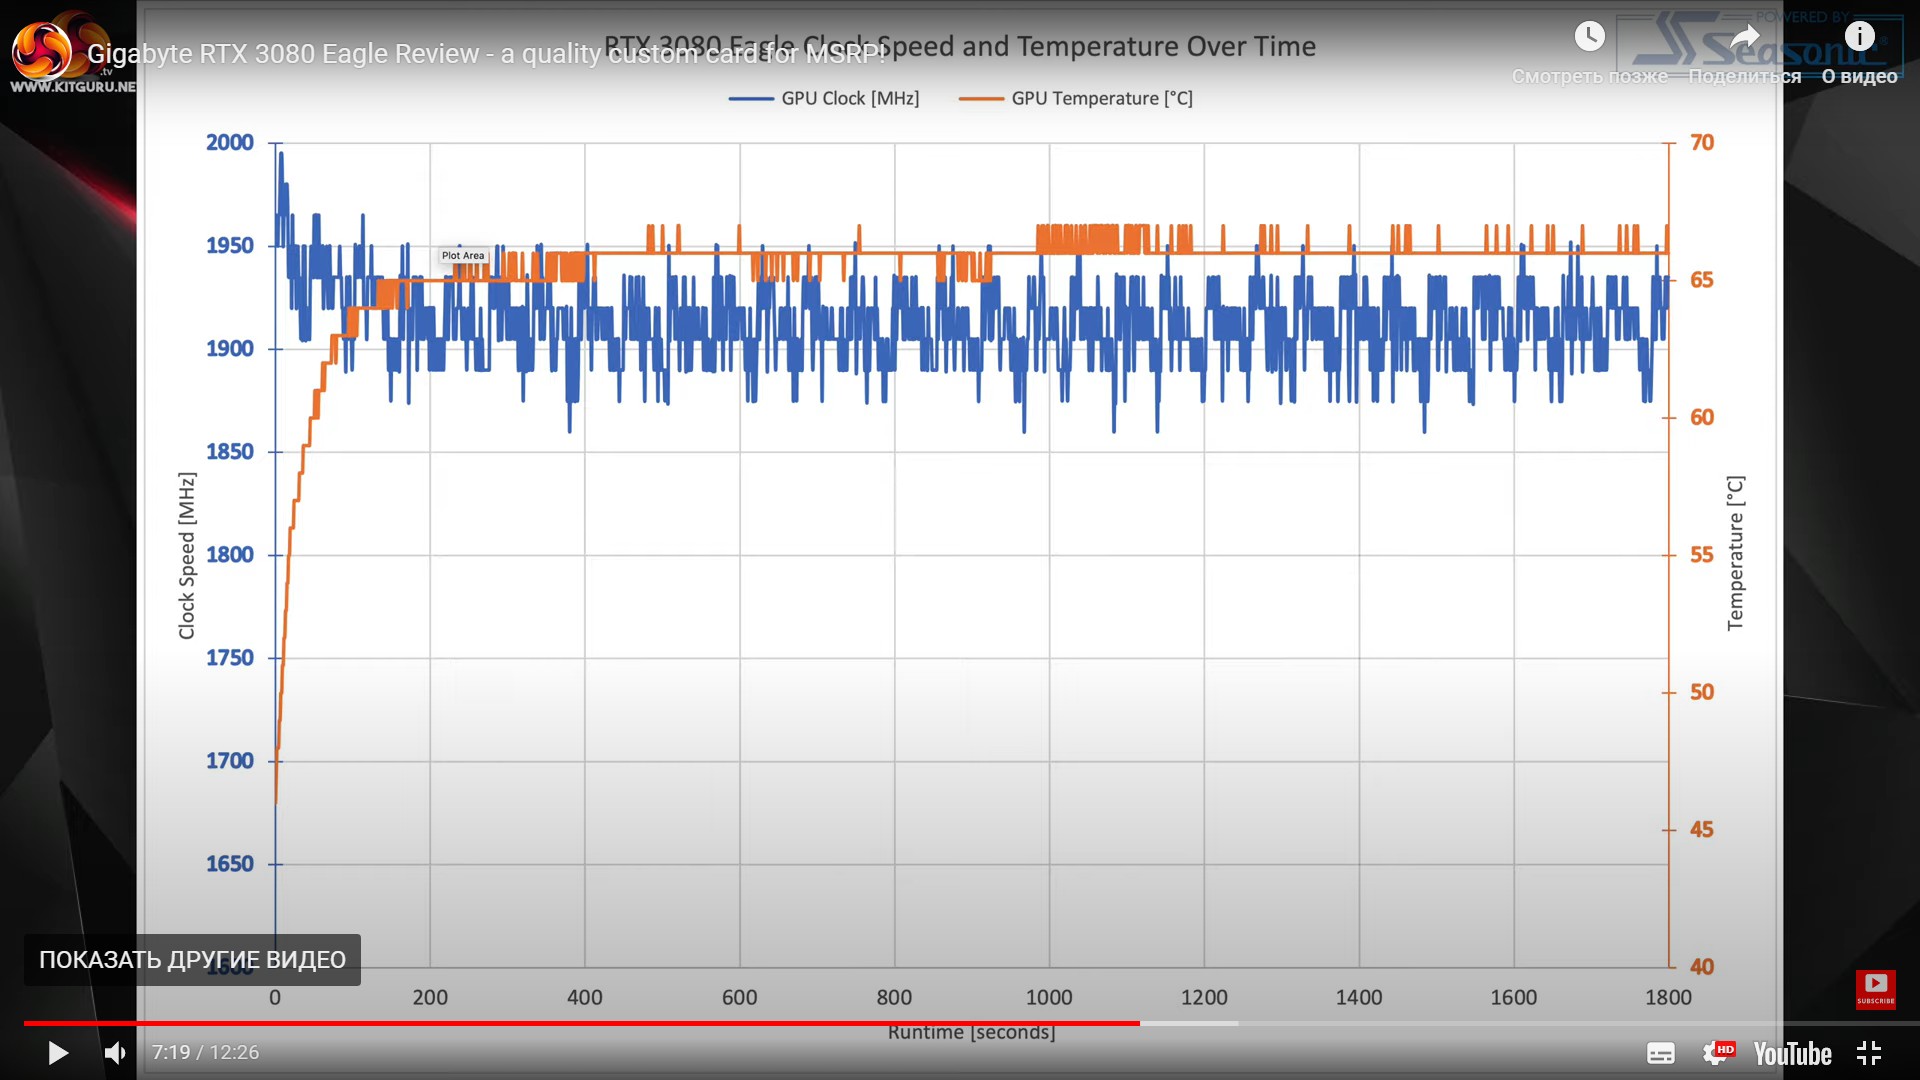Click the 7:19 / 12:26 time display
Viewport: 1920px width, 1080px height.
pos(205,1053)
